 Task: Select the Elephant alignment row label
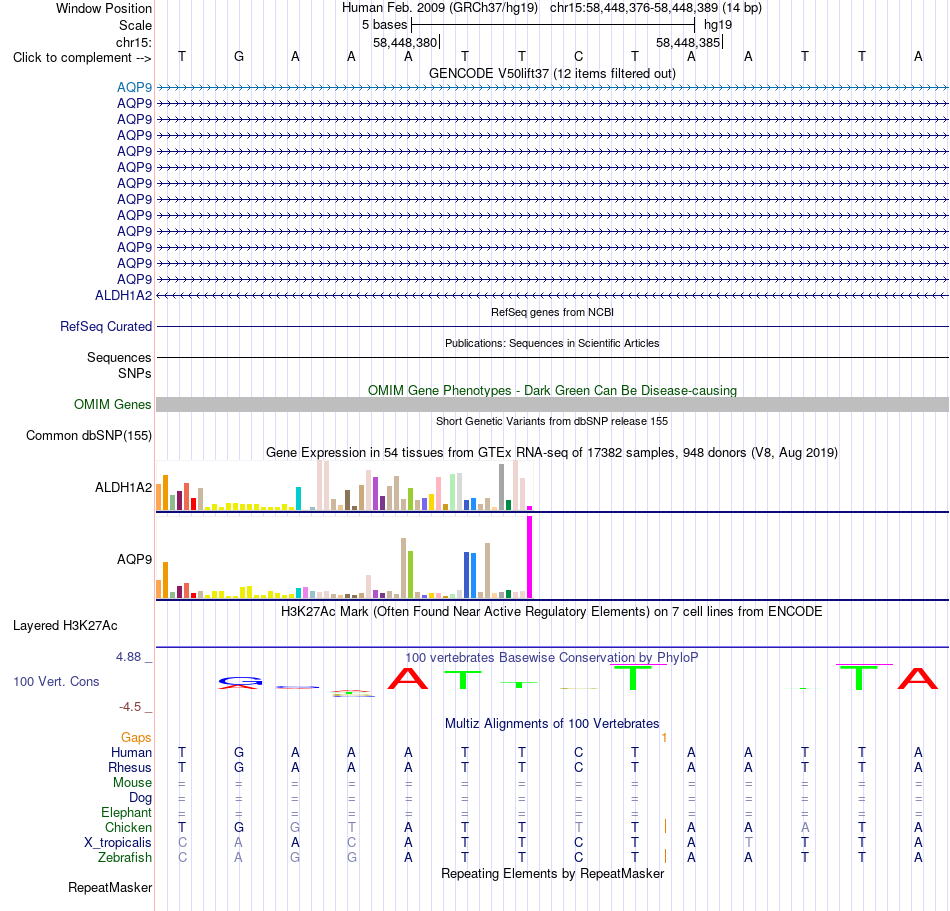tap(126, 812)
